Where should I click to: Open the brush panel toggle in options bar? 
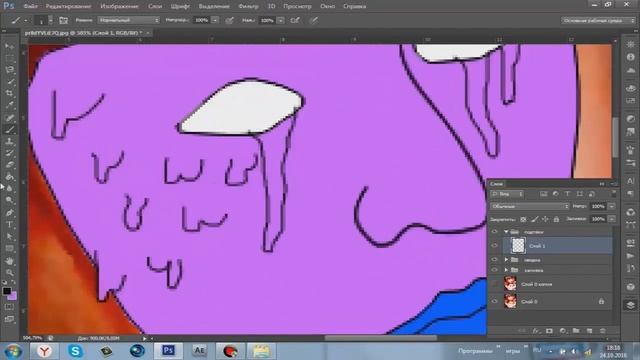coord(63,20)
